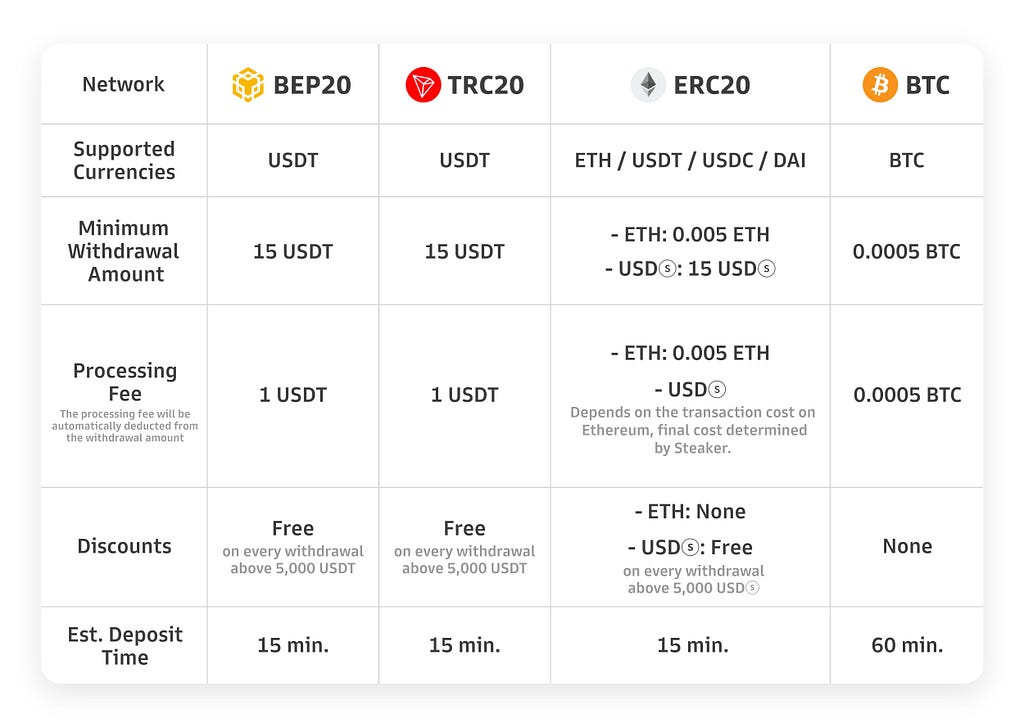Click the Supported Currencies row label

tap(124, 160)
